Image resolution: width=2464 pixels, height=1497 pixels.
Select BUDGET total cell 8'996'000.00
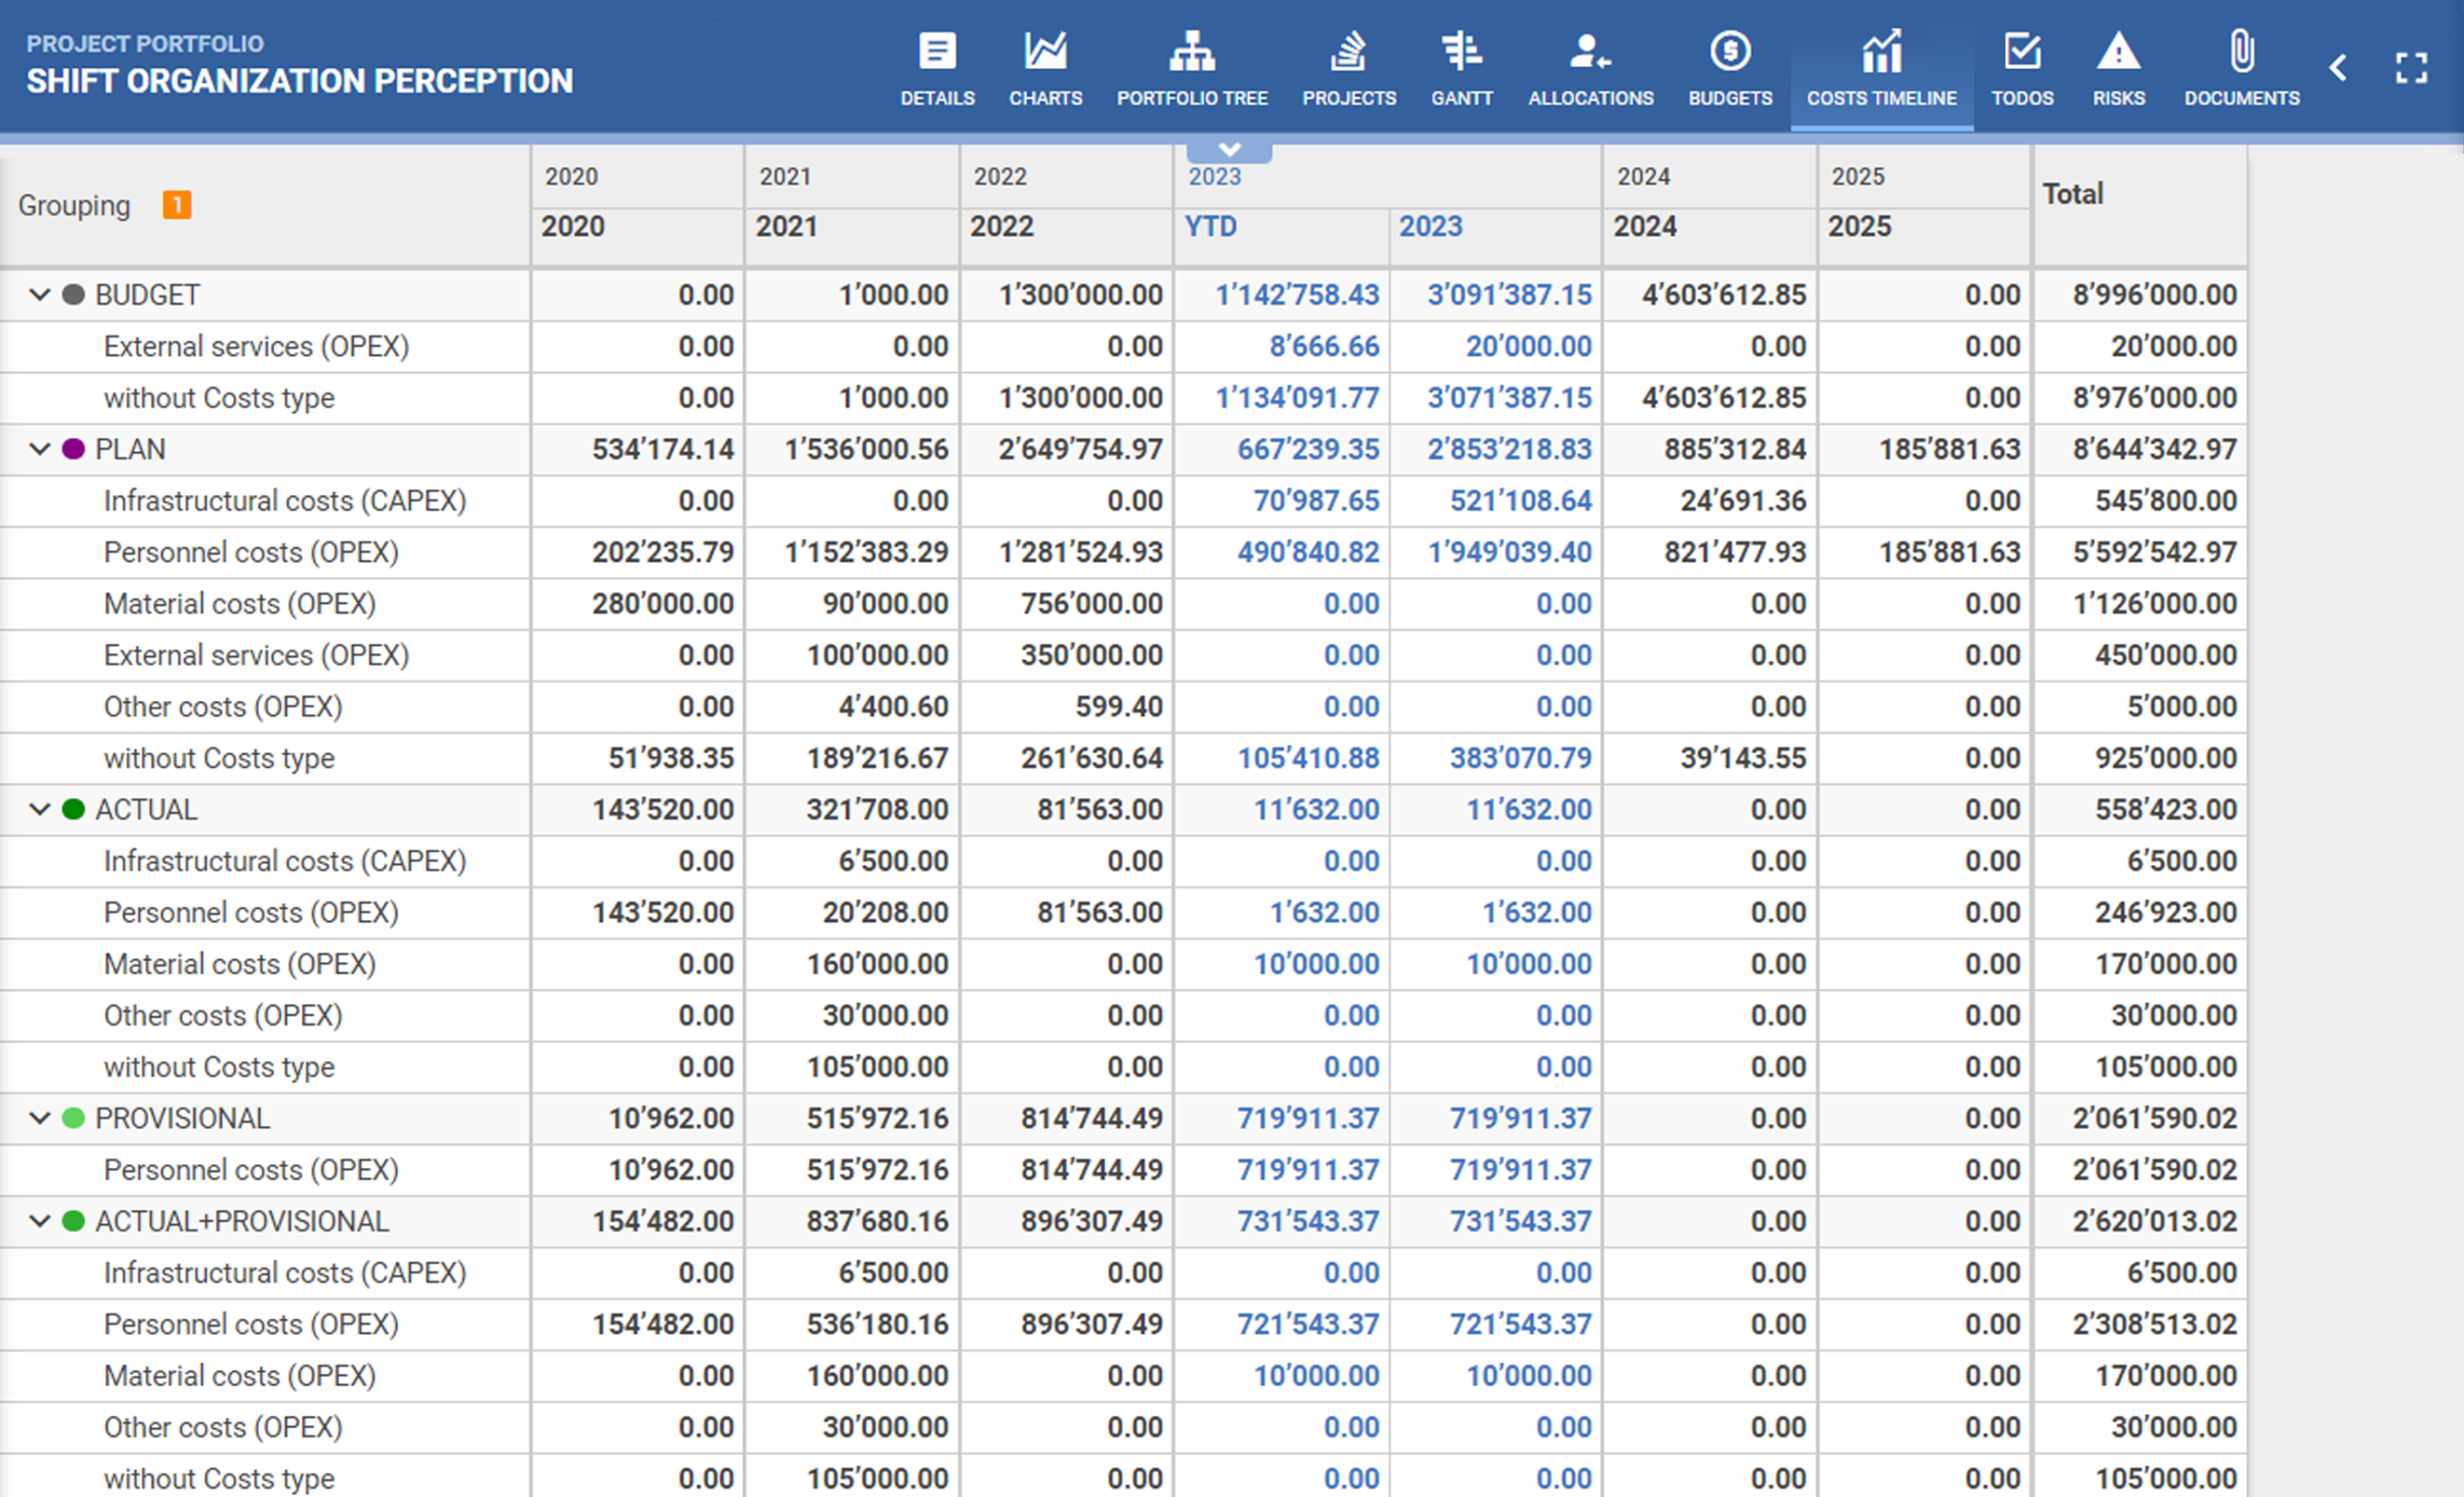(2154, 295)
